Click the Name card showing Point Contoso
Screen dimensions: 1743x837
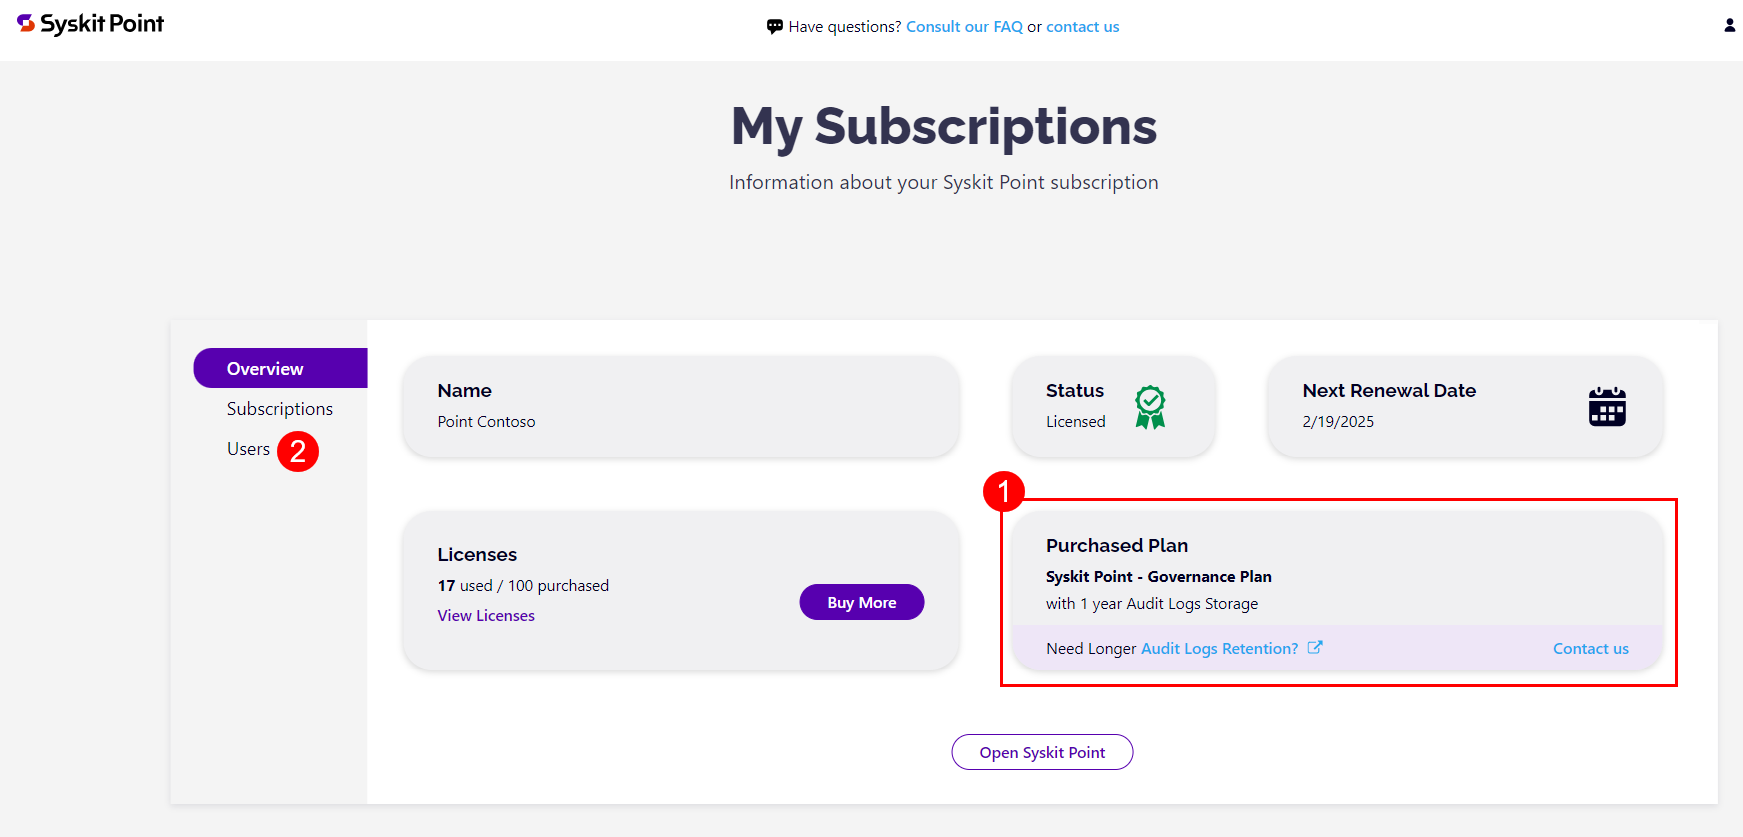pyautogui.click(x=681, y=406)
